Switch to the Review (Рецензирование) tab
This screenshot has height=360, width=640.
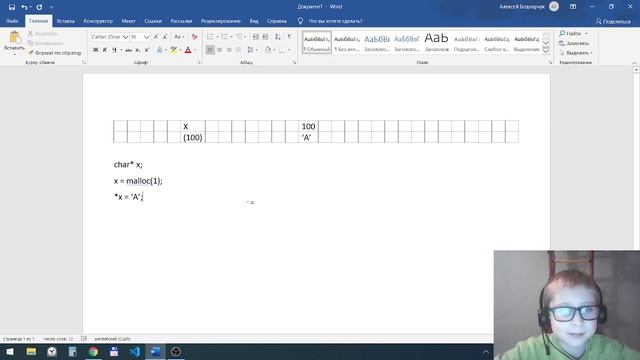click(x=221, y=21)
